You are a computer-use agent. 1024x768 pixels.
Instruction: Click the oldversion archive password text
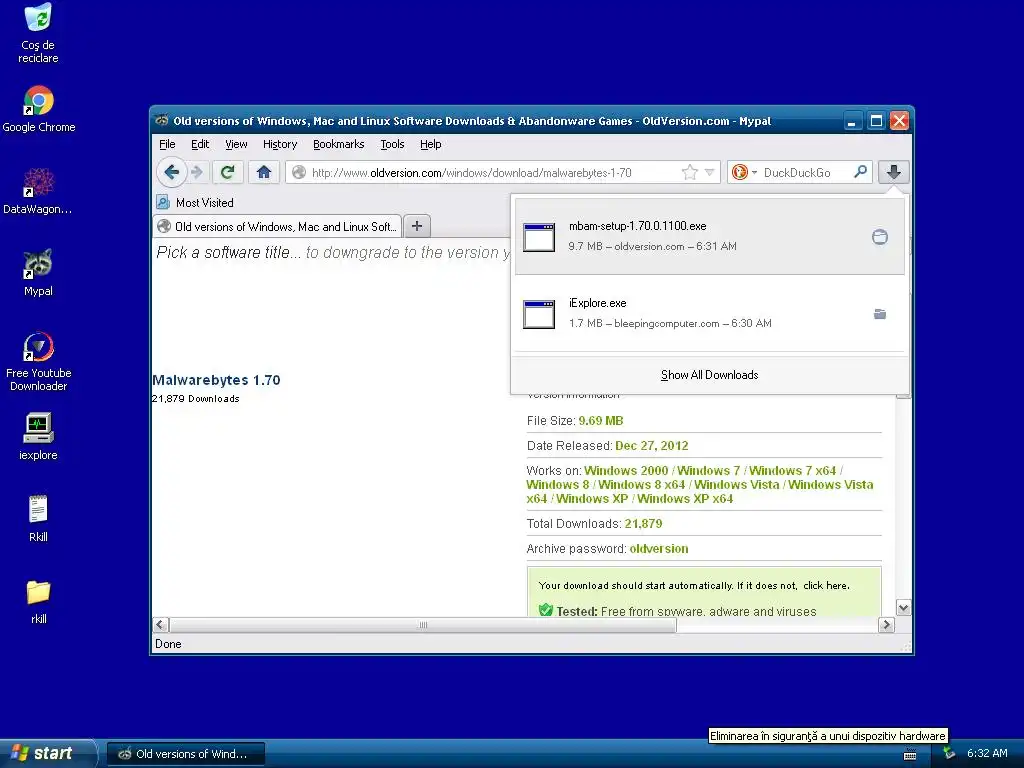click(x=658, y=549)
